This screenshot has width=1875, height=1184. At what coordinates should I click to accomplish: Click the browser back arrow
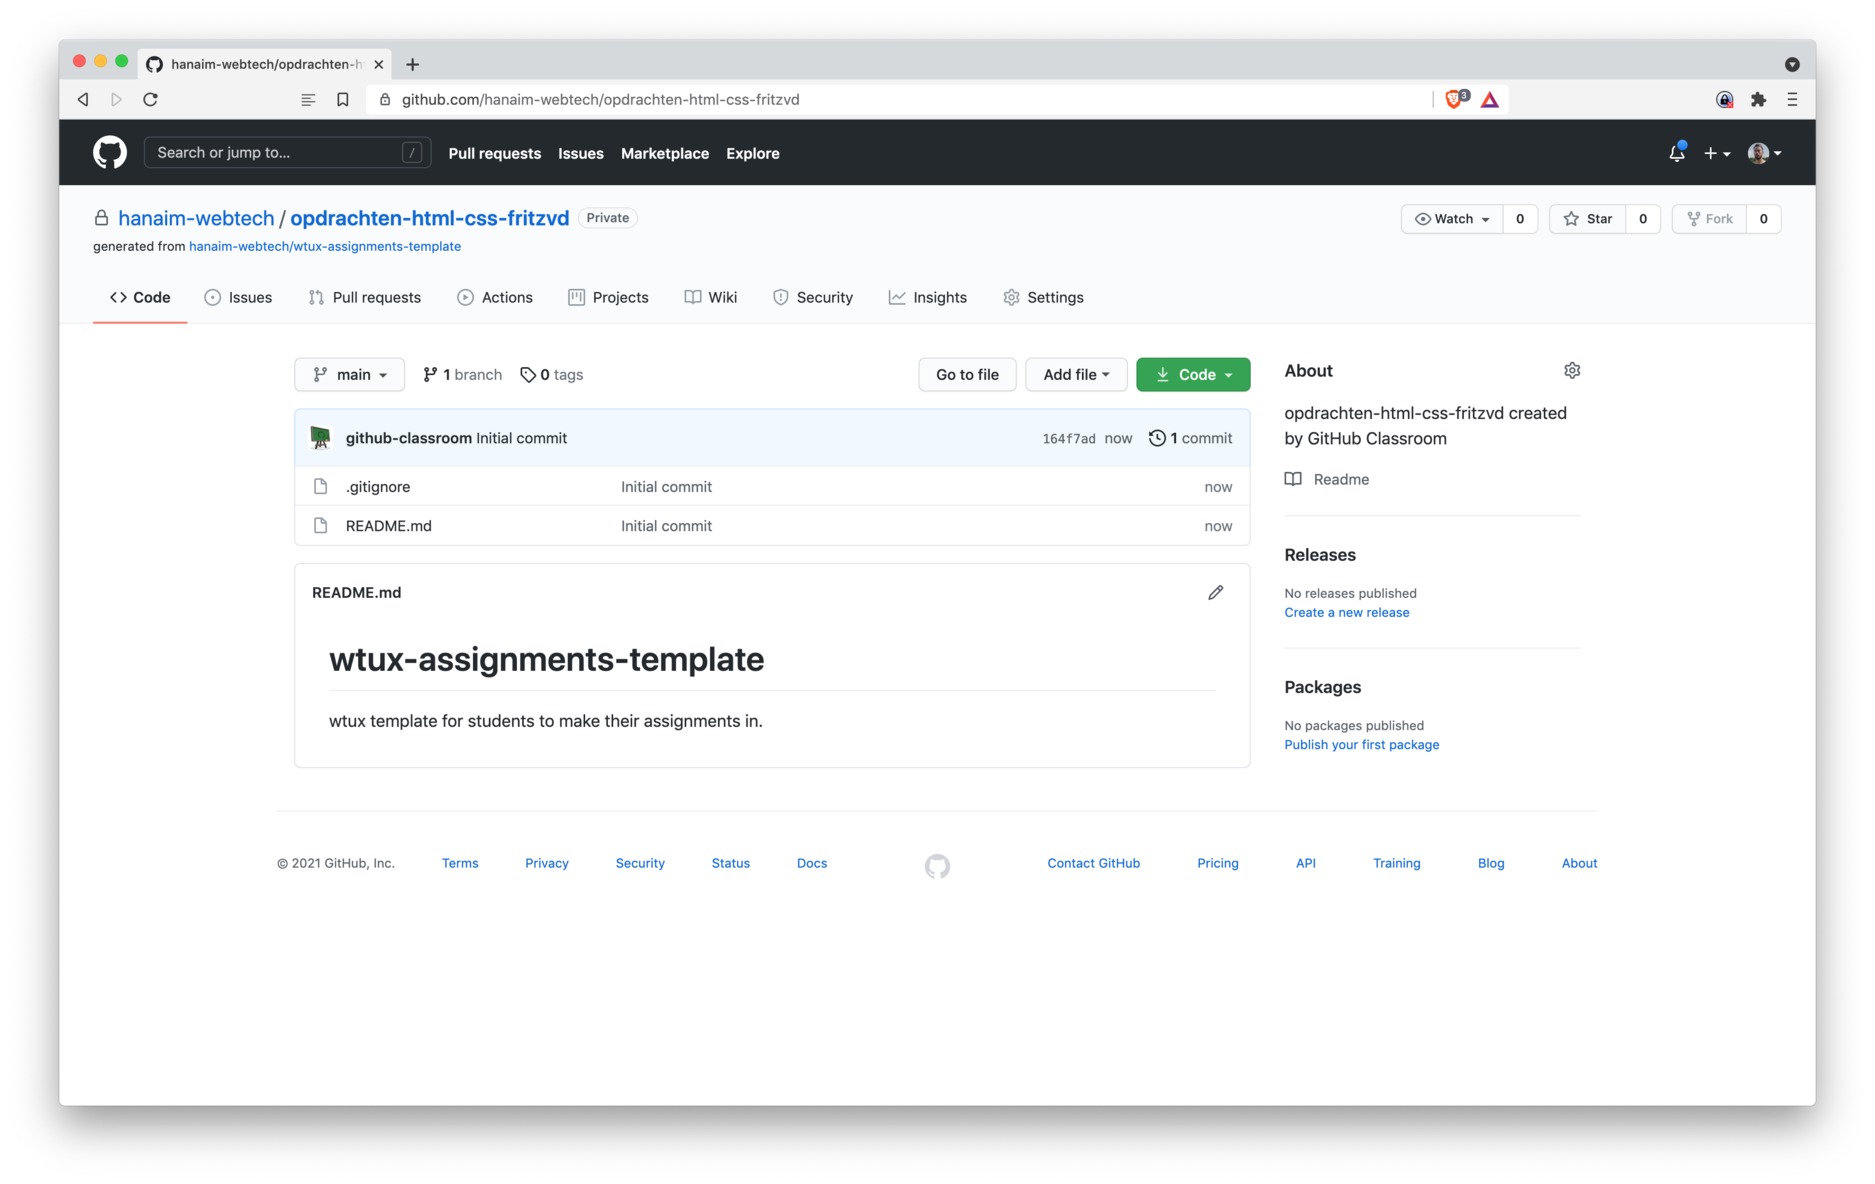83,99
